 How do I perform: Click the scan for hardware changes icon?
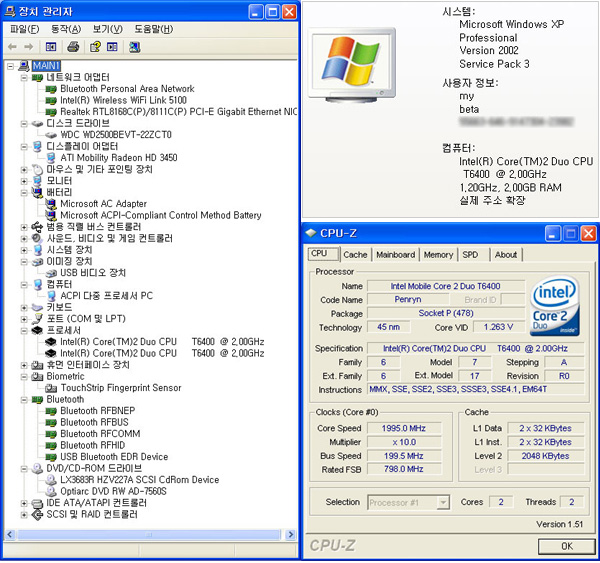pyautogui.click(x=134, y=47)
